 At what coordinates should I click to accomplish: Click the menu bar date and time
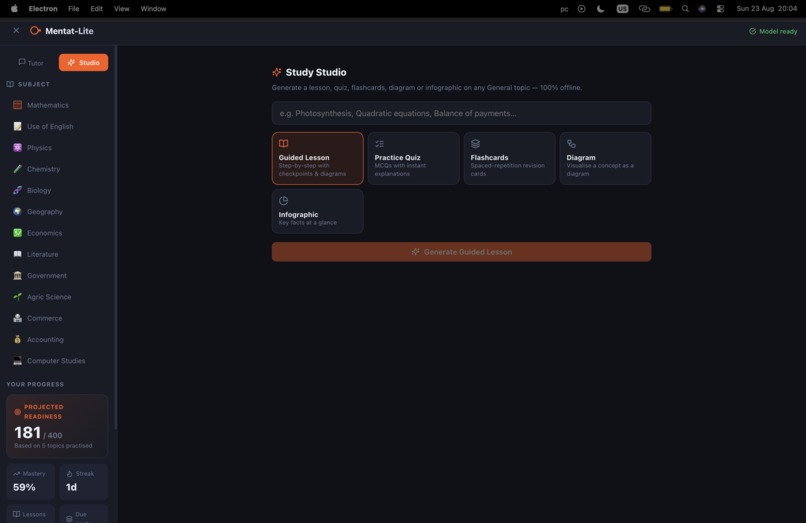(x=766, y=9)
